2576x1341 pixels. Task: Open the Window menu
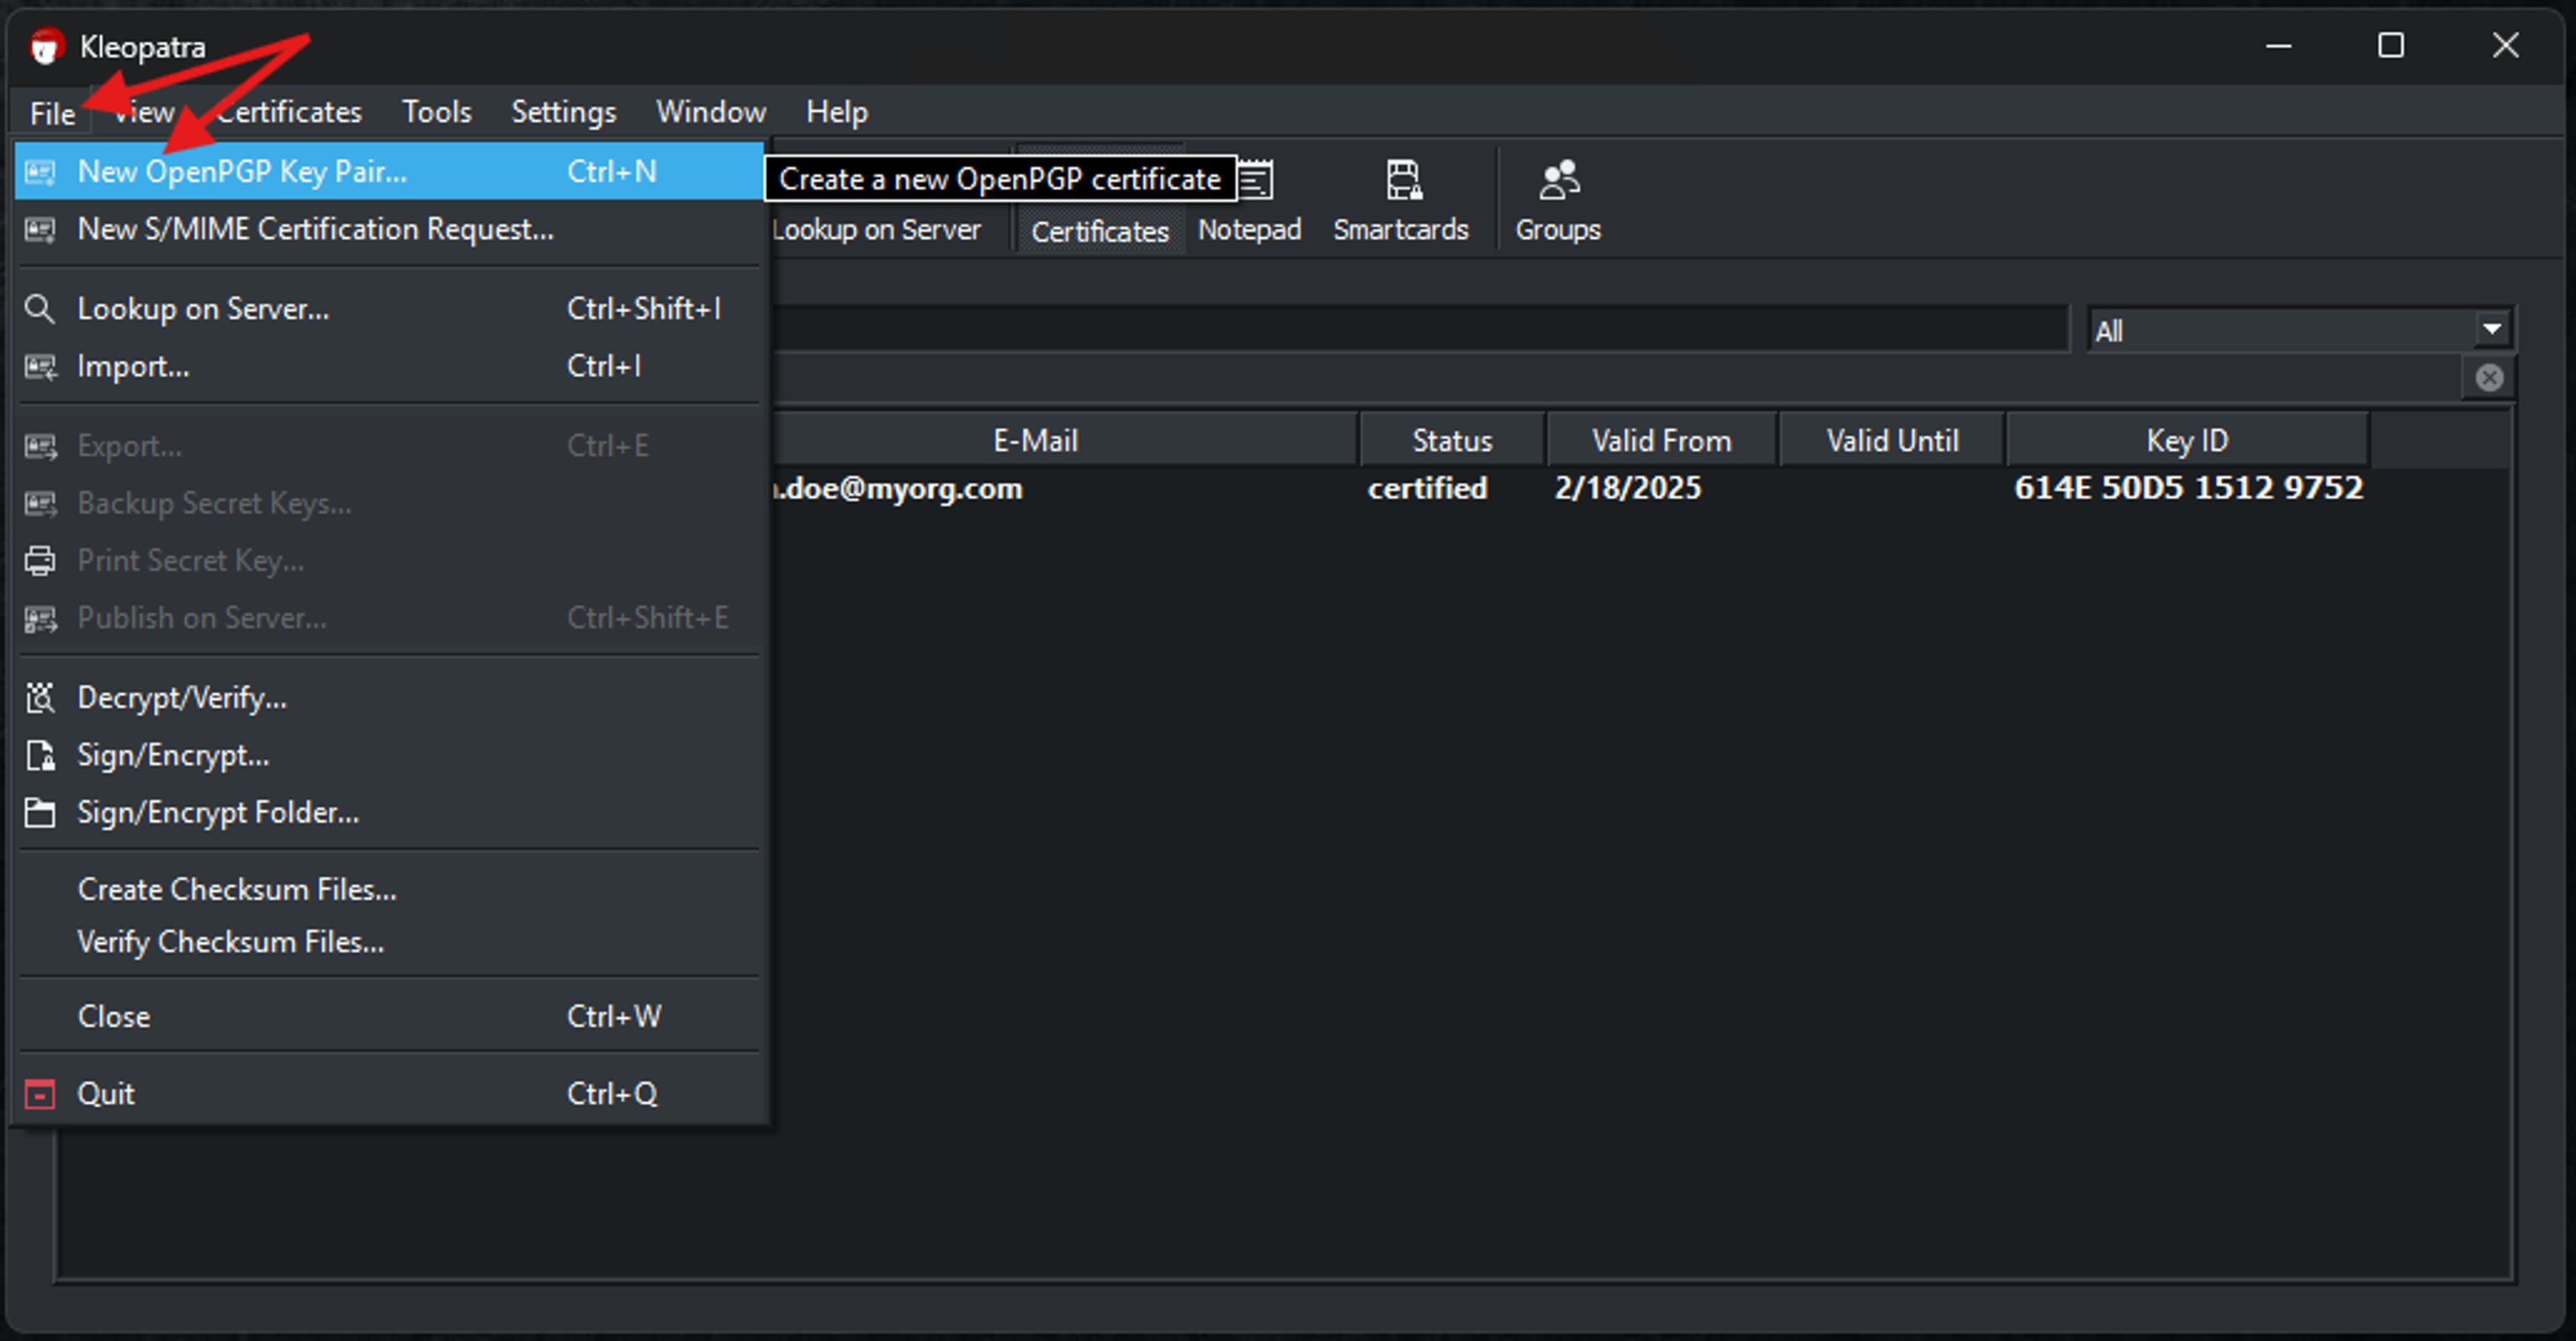[711, 112]
